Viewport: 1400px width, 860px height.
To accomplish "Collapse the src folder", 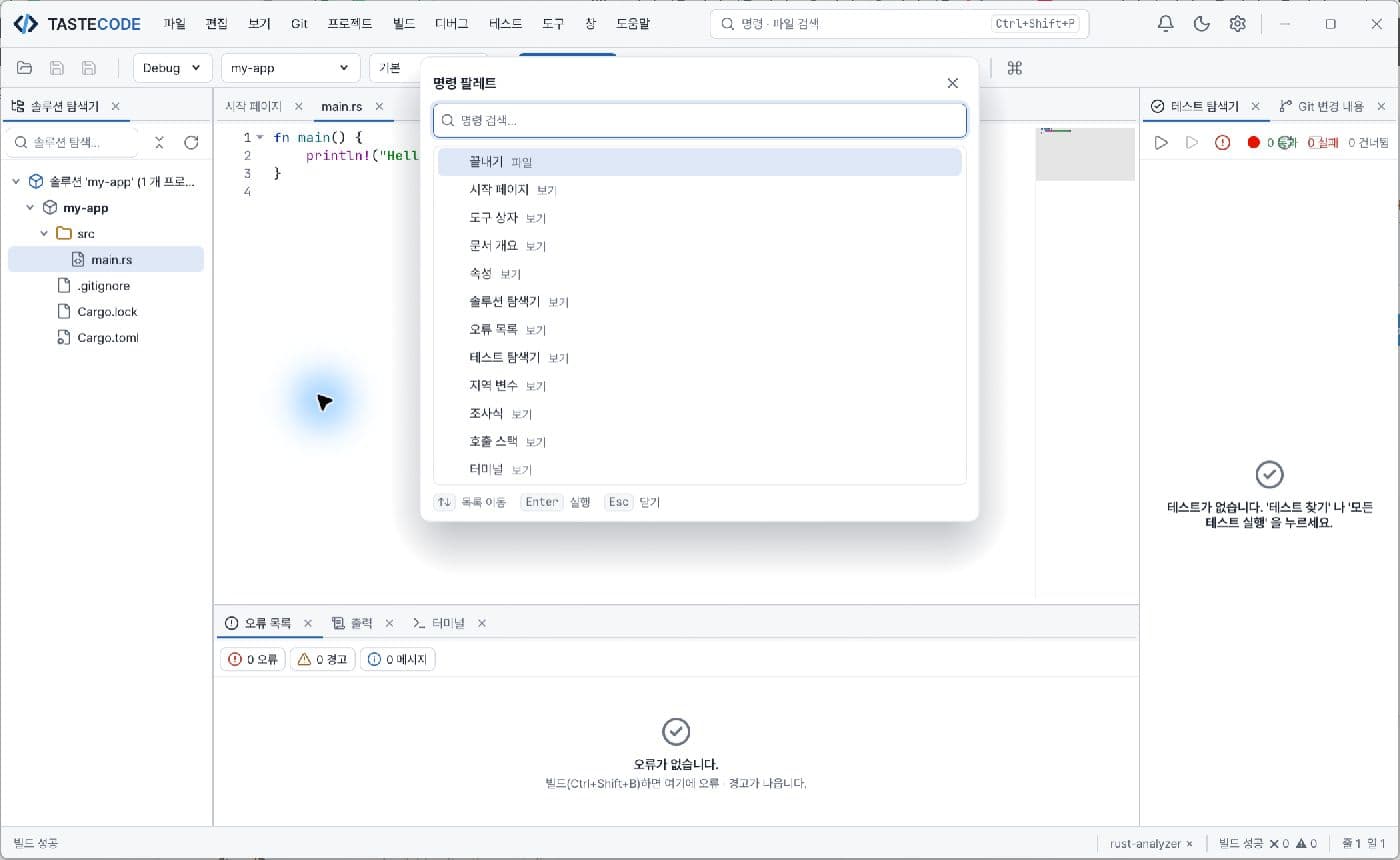I will [x=44, y=234].
